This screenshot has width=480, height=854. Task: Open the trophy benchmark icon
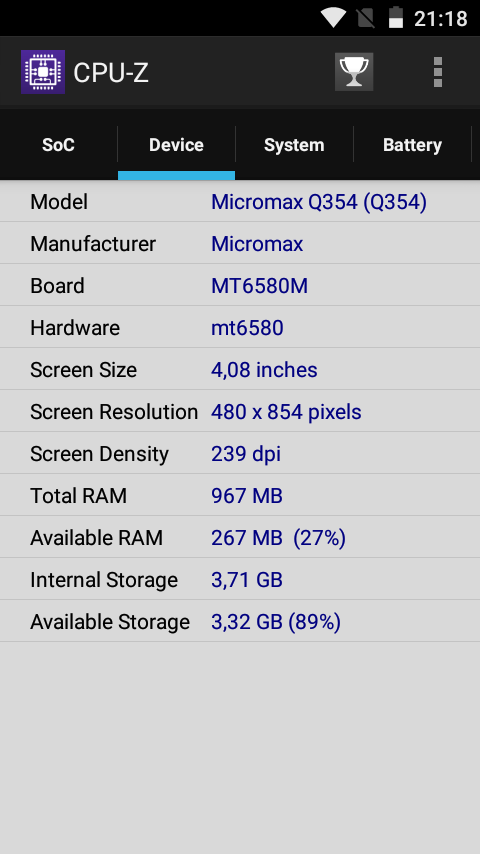354,72
